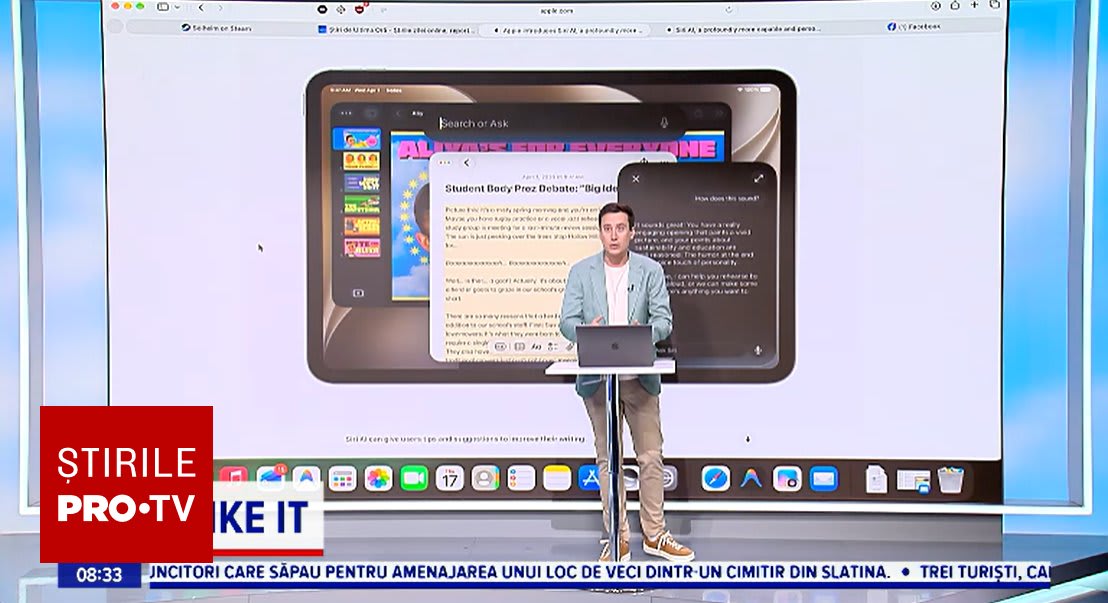Open the second Siri AI, profoundly more capable tab
The width and height of the screenshot is (1108, 603).
point(742,29)
